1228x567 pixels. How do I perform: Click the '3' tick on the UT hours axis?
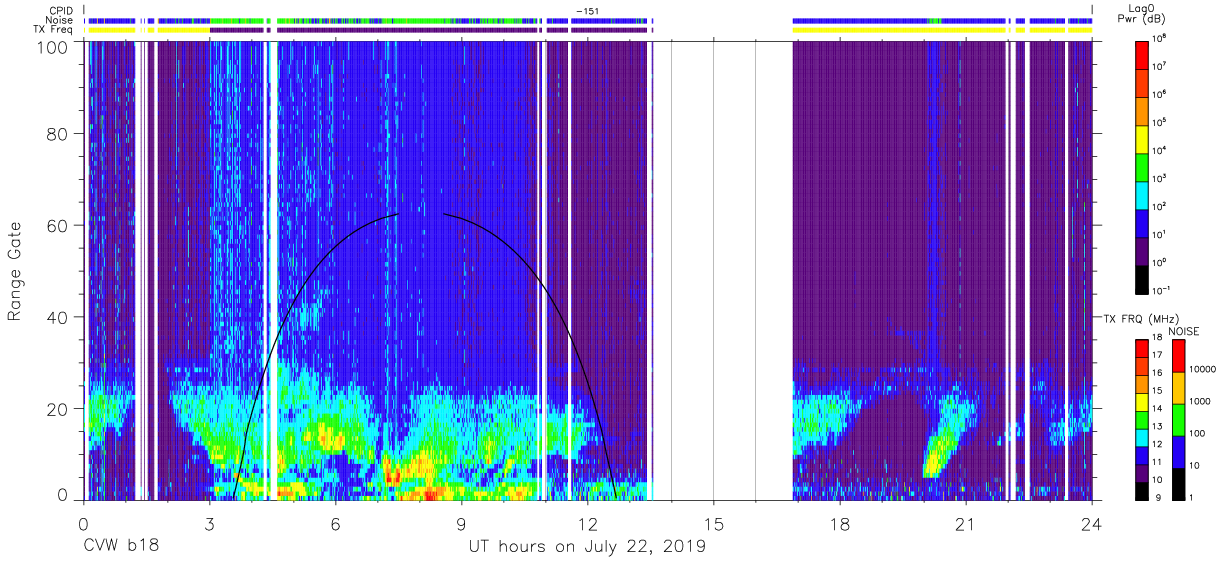coord(209,523)
